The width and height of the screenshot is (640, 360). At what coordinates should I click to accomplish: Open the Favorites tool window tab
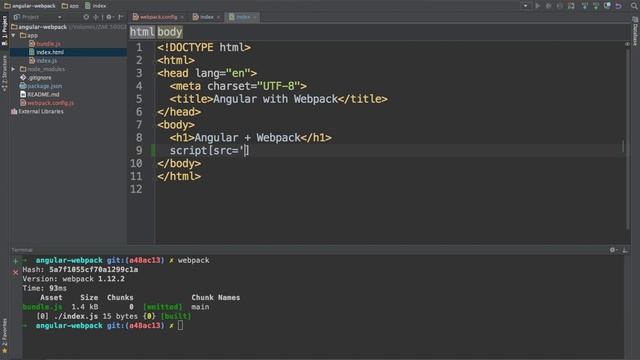(4, 335)
